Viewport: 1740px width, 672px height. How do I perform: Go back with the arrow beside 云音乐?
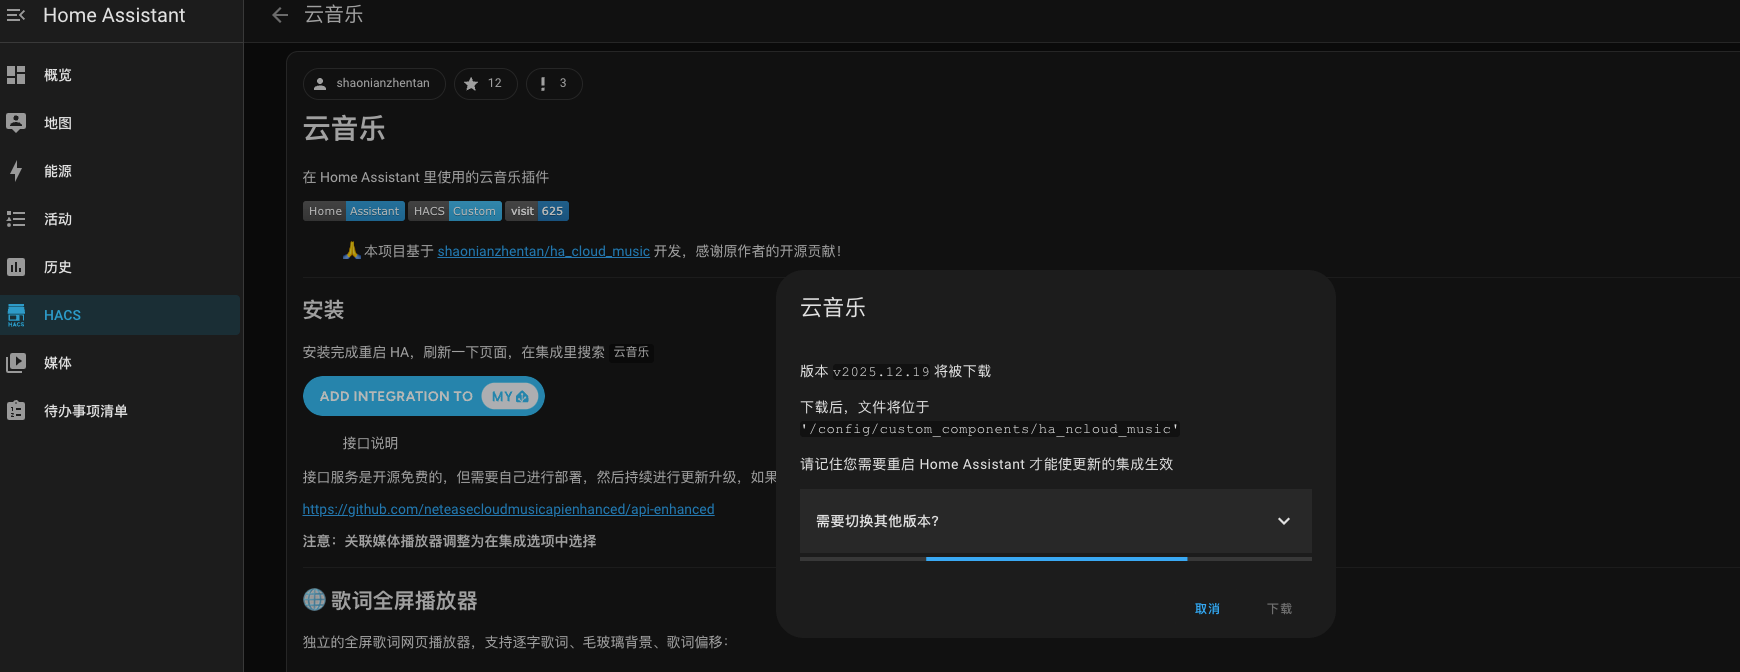280,15
